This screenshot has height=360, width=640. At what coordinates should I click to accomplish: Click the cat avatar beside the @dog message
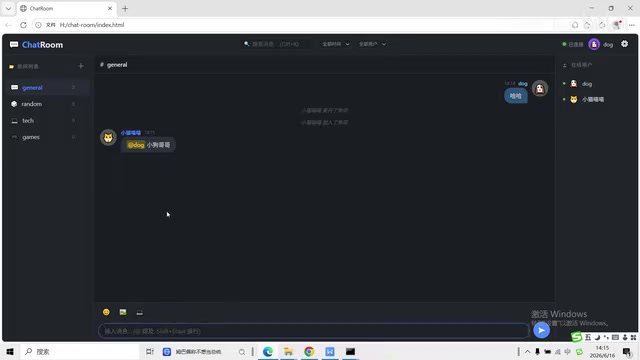click(x=108, y=138)
